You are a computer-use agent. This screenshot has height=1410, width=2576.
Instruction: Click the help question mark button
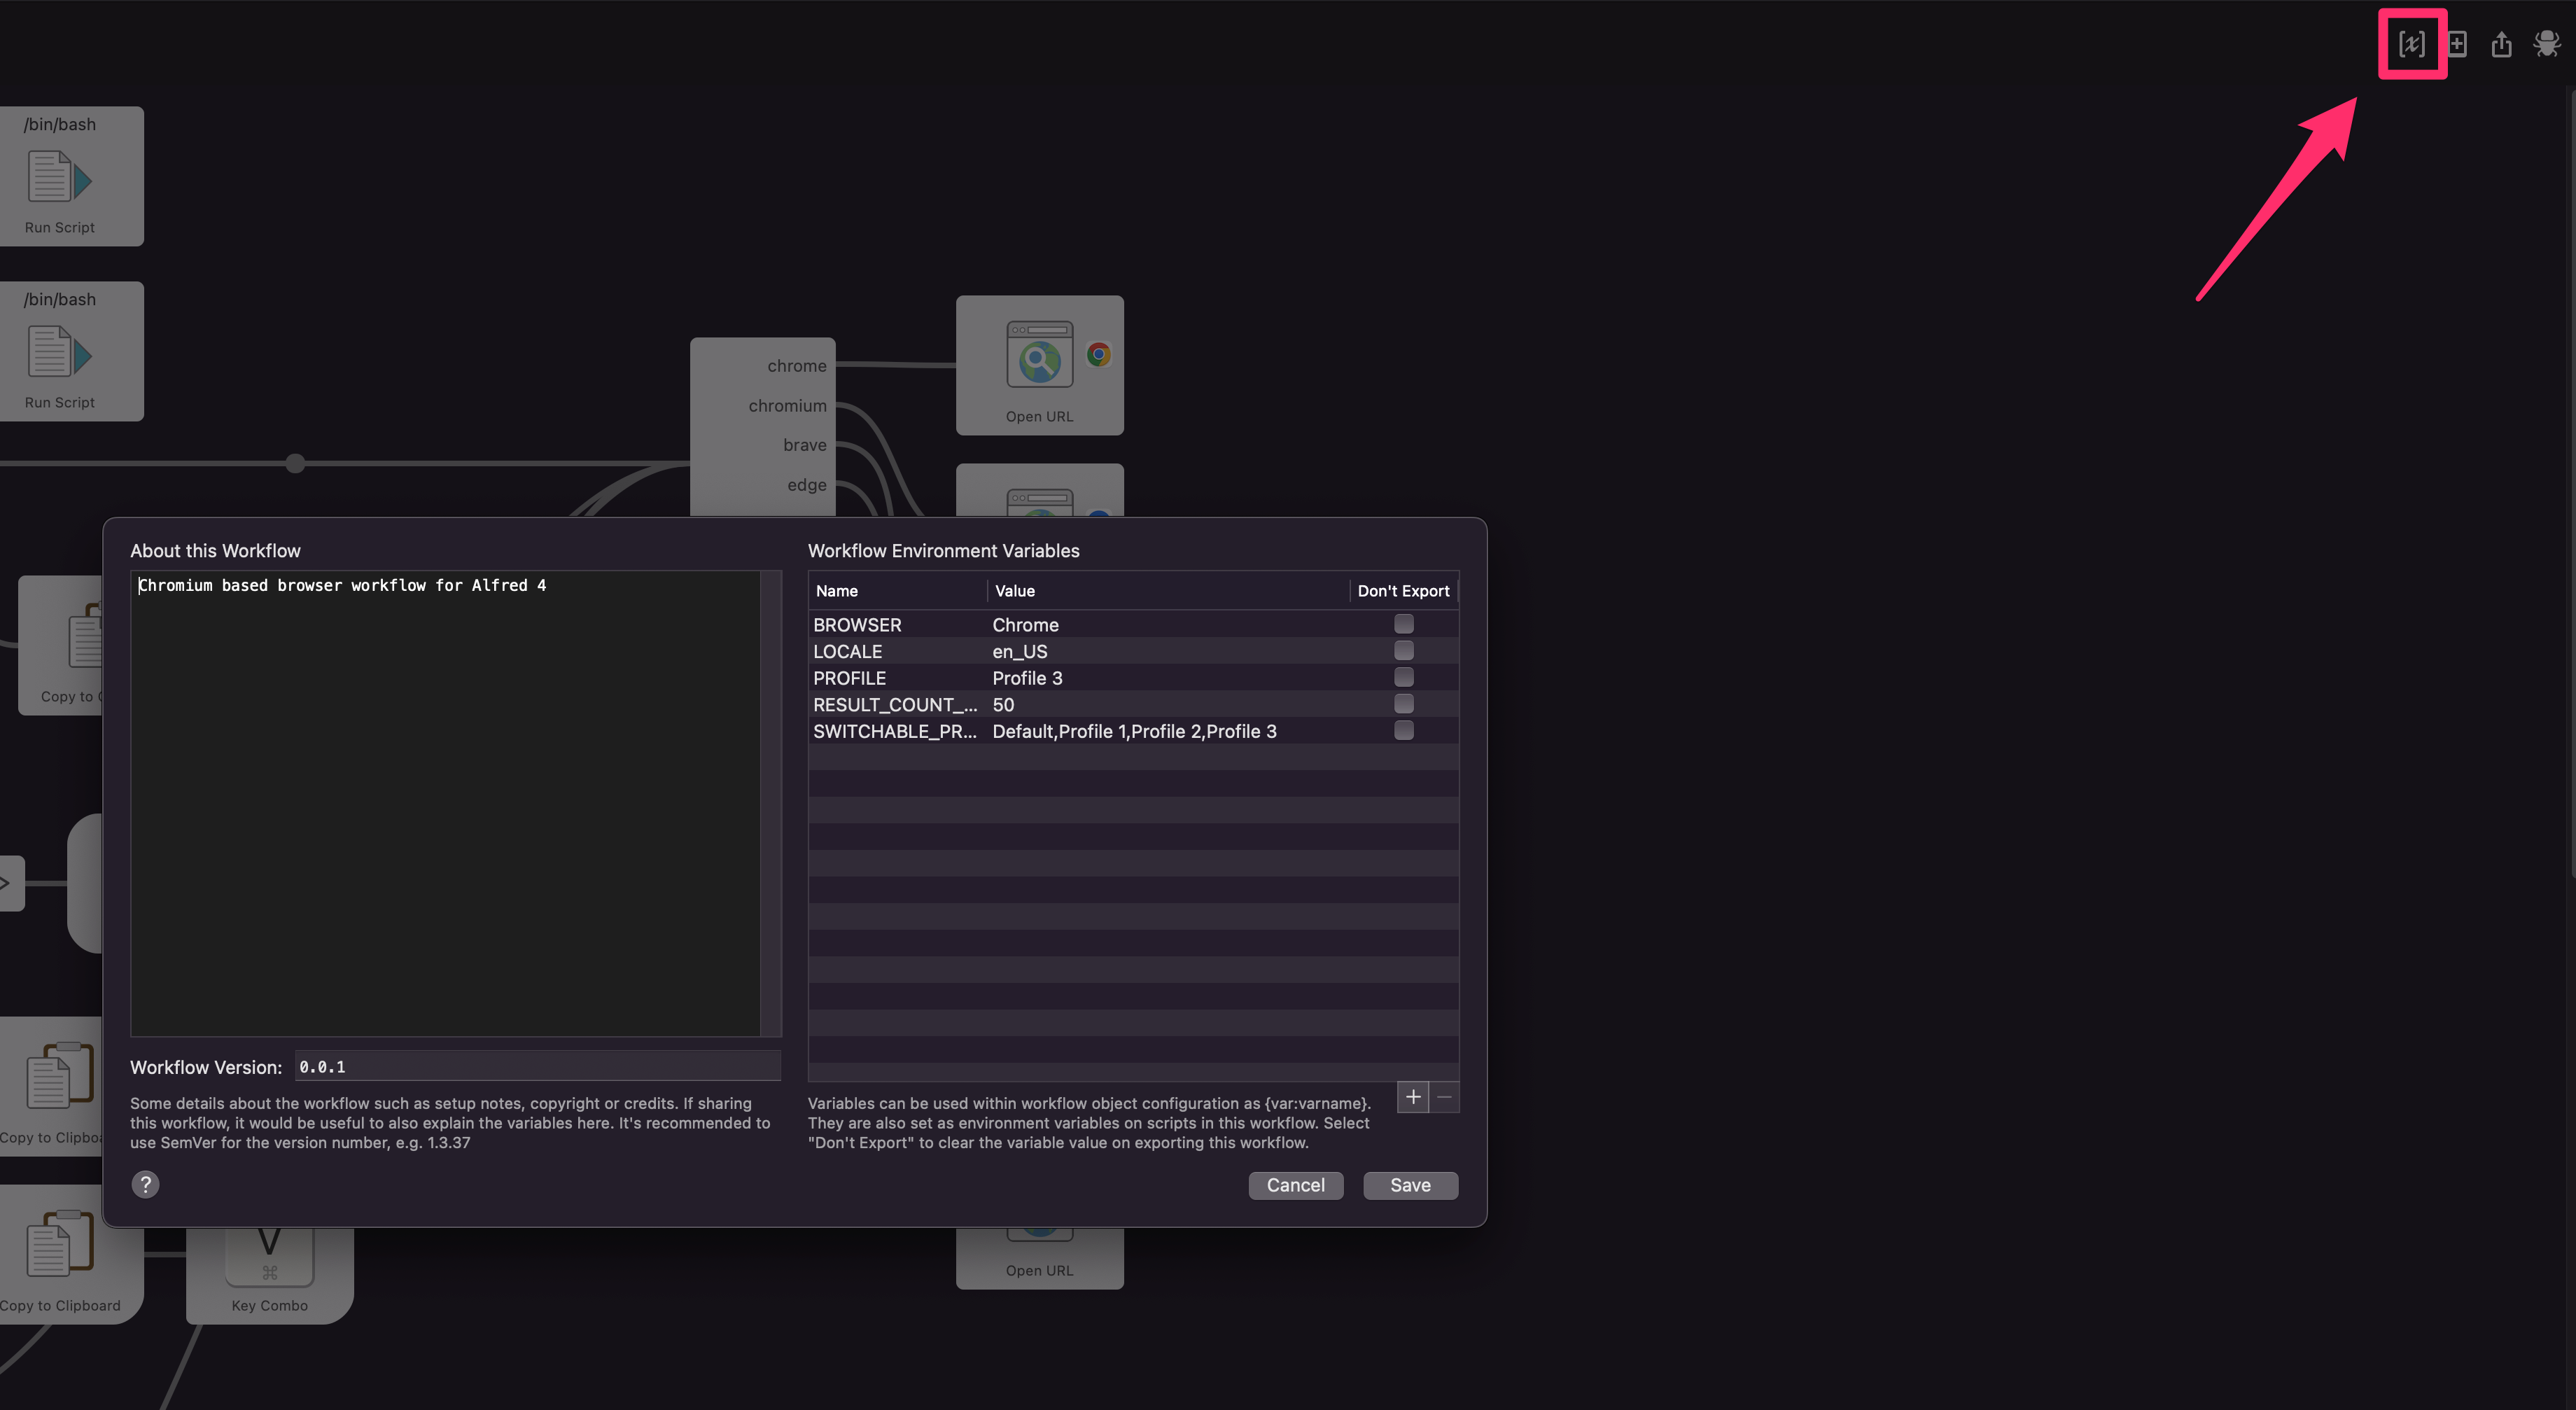pyautogui.click(x=145, y=1185)
